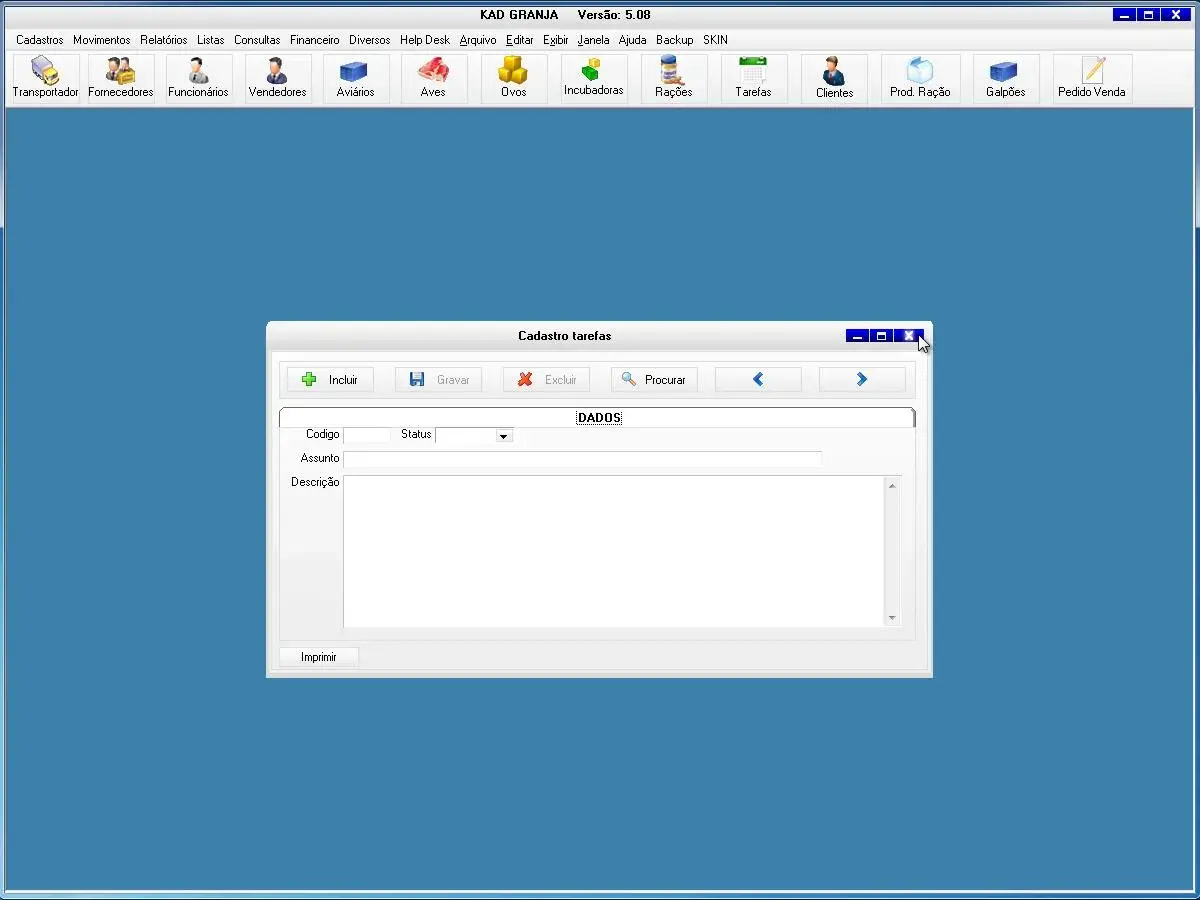
Task: Open the Transportador truck icon
Action: pos(45,78)
